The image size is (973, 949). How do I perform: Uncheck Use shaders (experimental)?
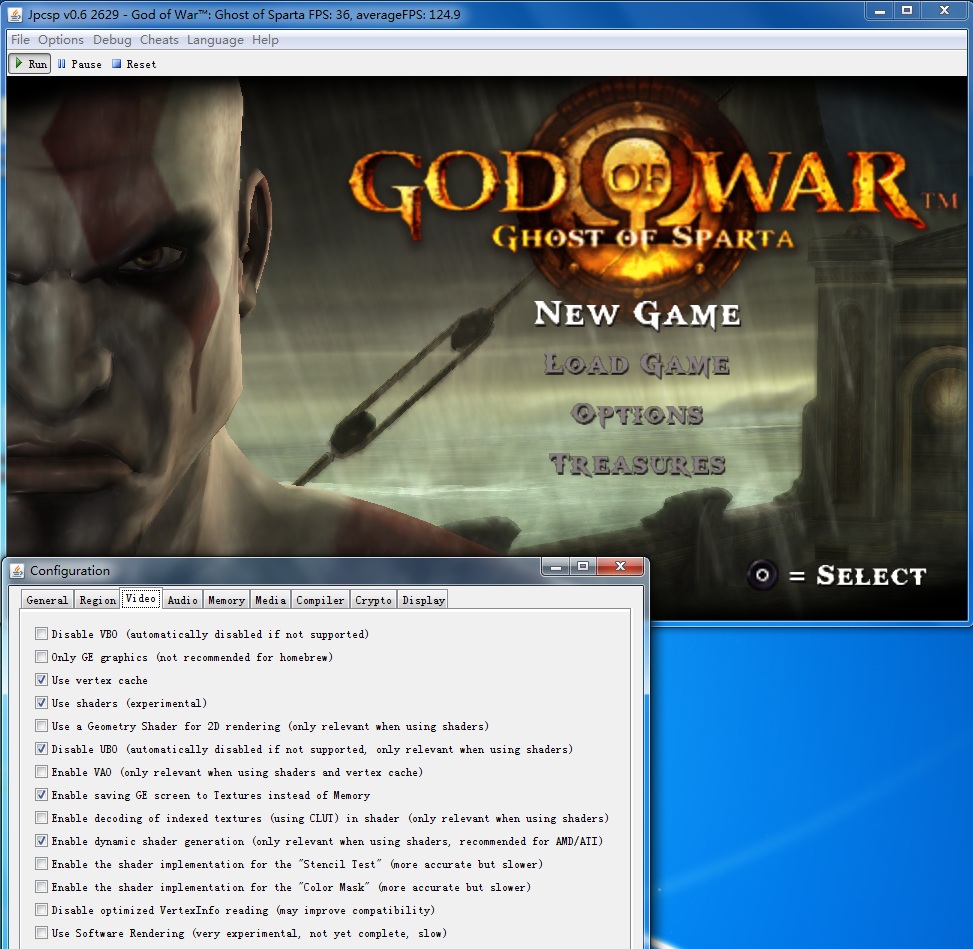(41, 703)
